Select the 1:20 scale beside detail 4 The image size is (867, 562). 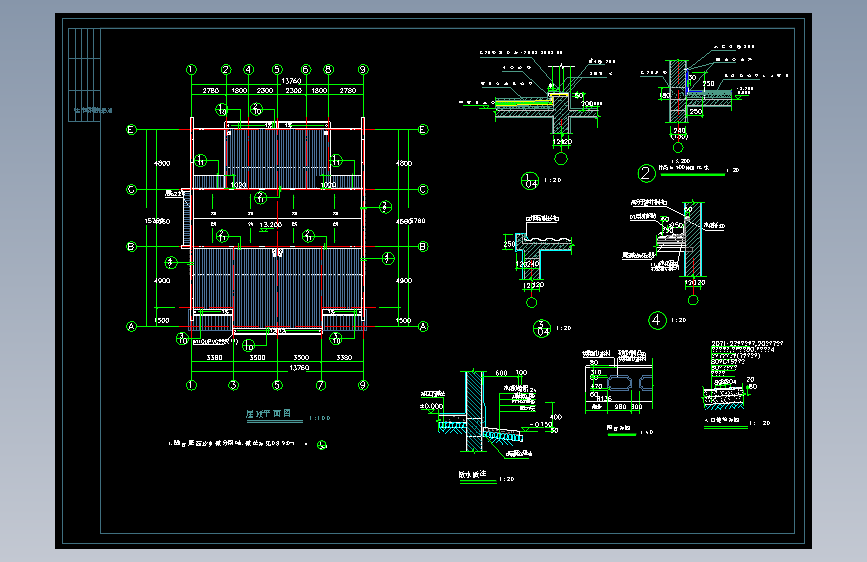point(678,320)
